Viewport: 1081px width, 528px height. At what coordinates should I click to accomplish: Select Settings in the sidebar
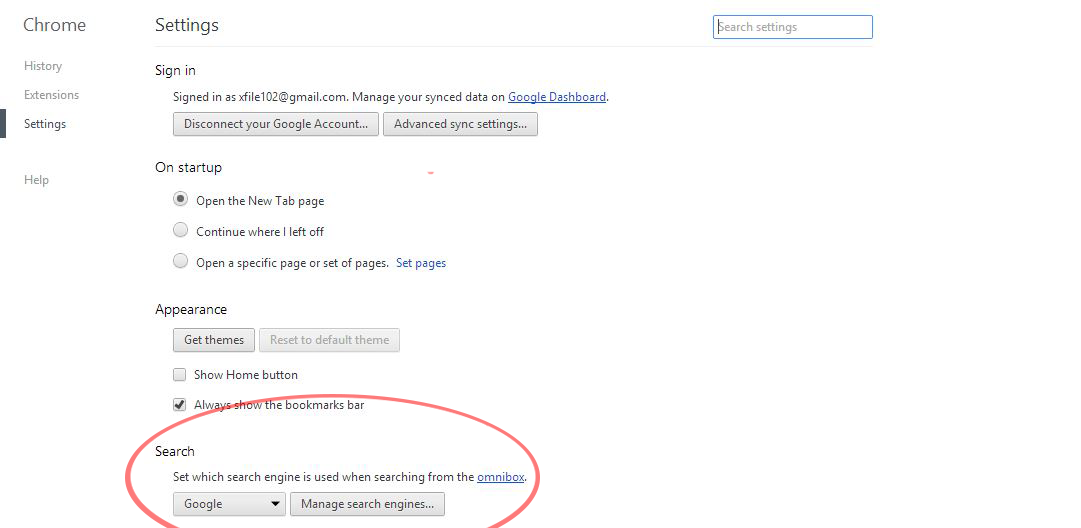[x=45, y=124]
